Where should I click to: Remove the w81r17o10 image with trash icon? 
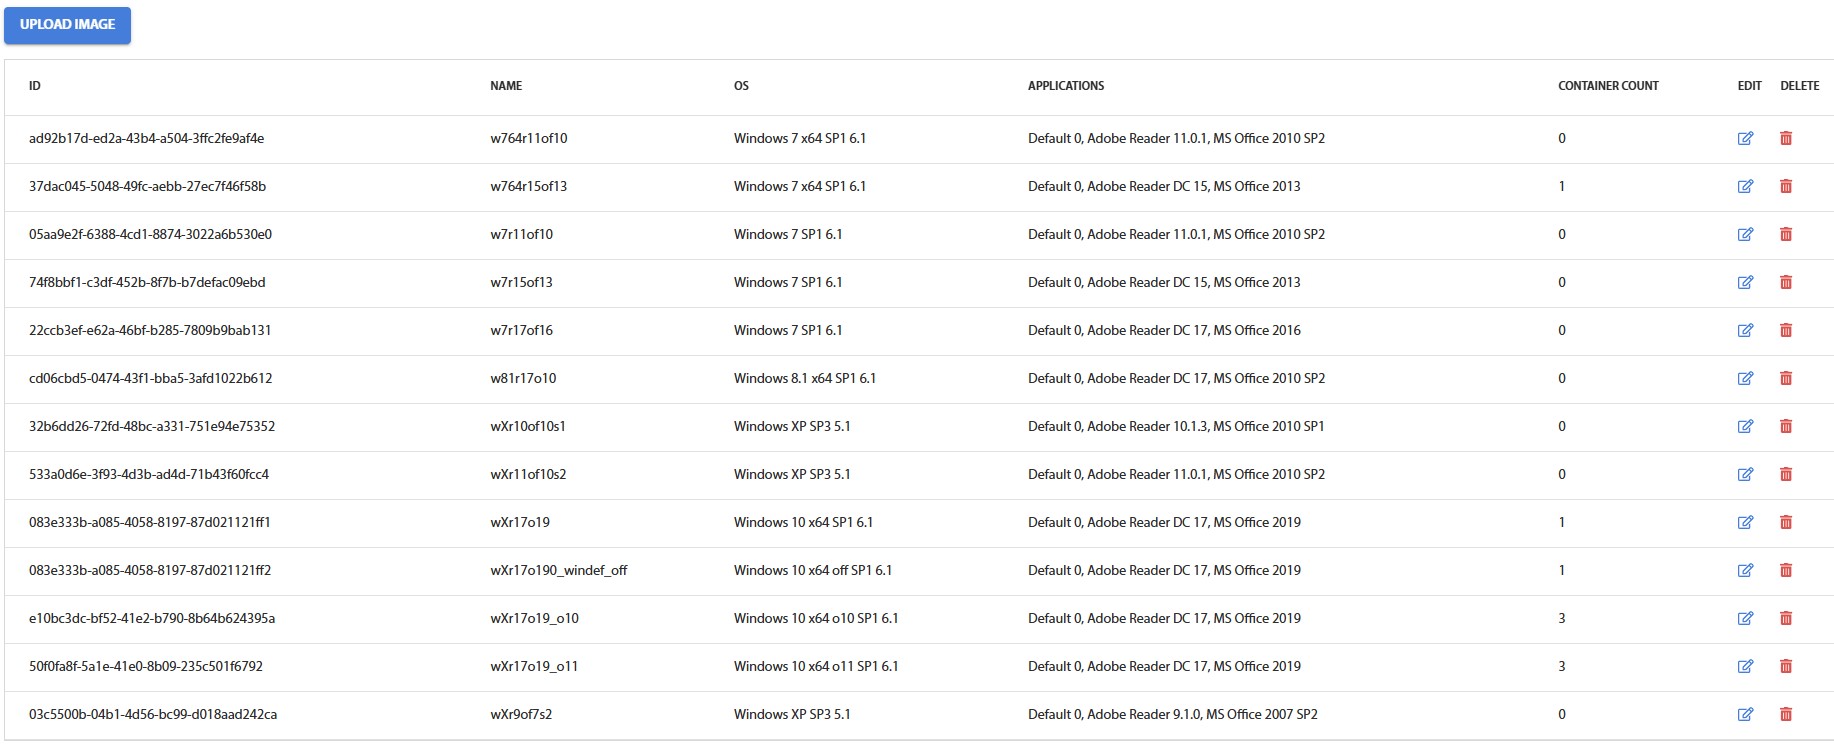pyautogui.click(x=1785, y=379)
